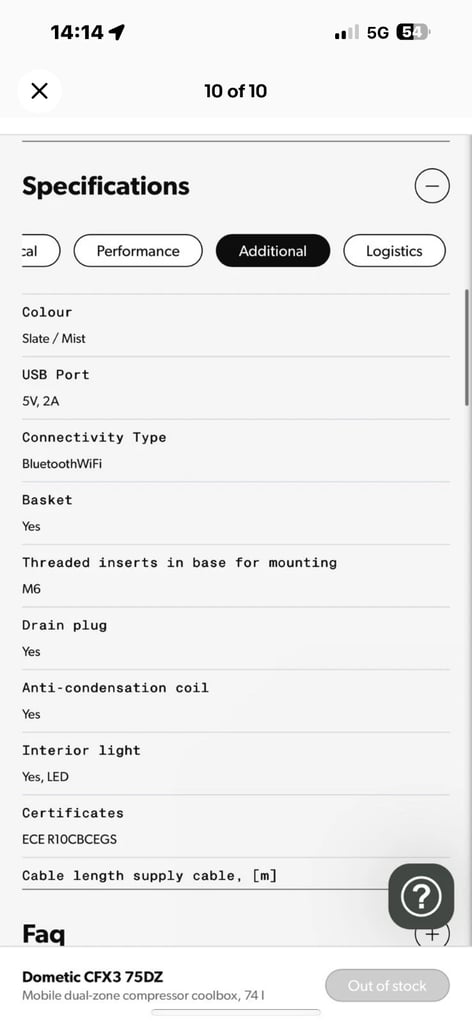Select the partially hidden tab at left

point(40,251)
